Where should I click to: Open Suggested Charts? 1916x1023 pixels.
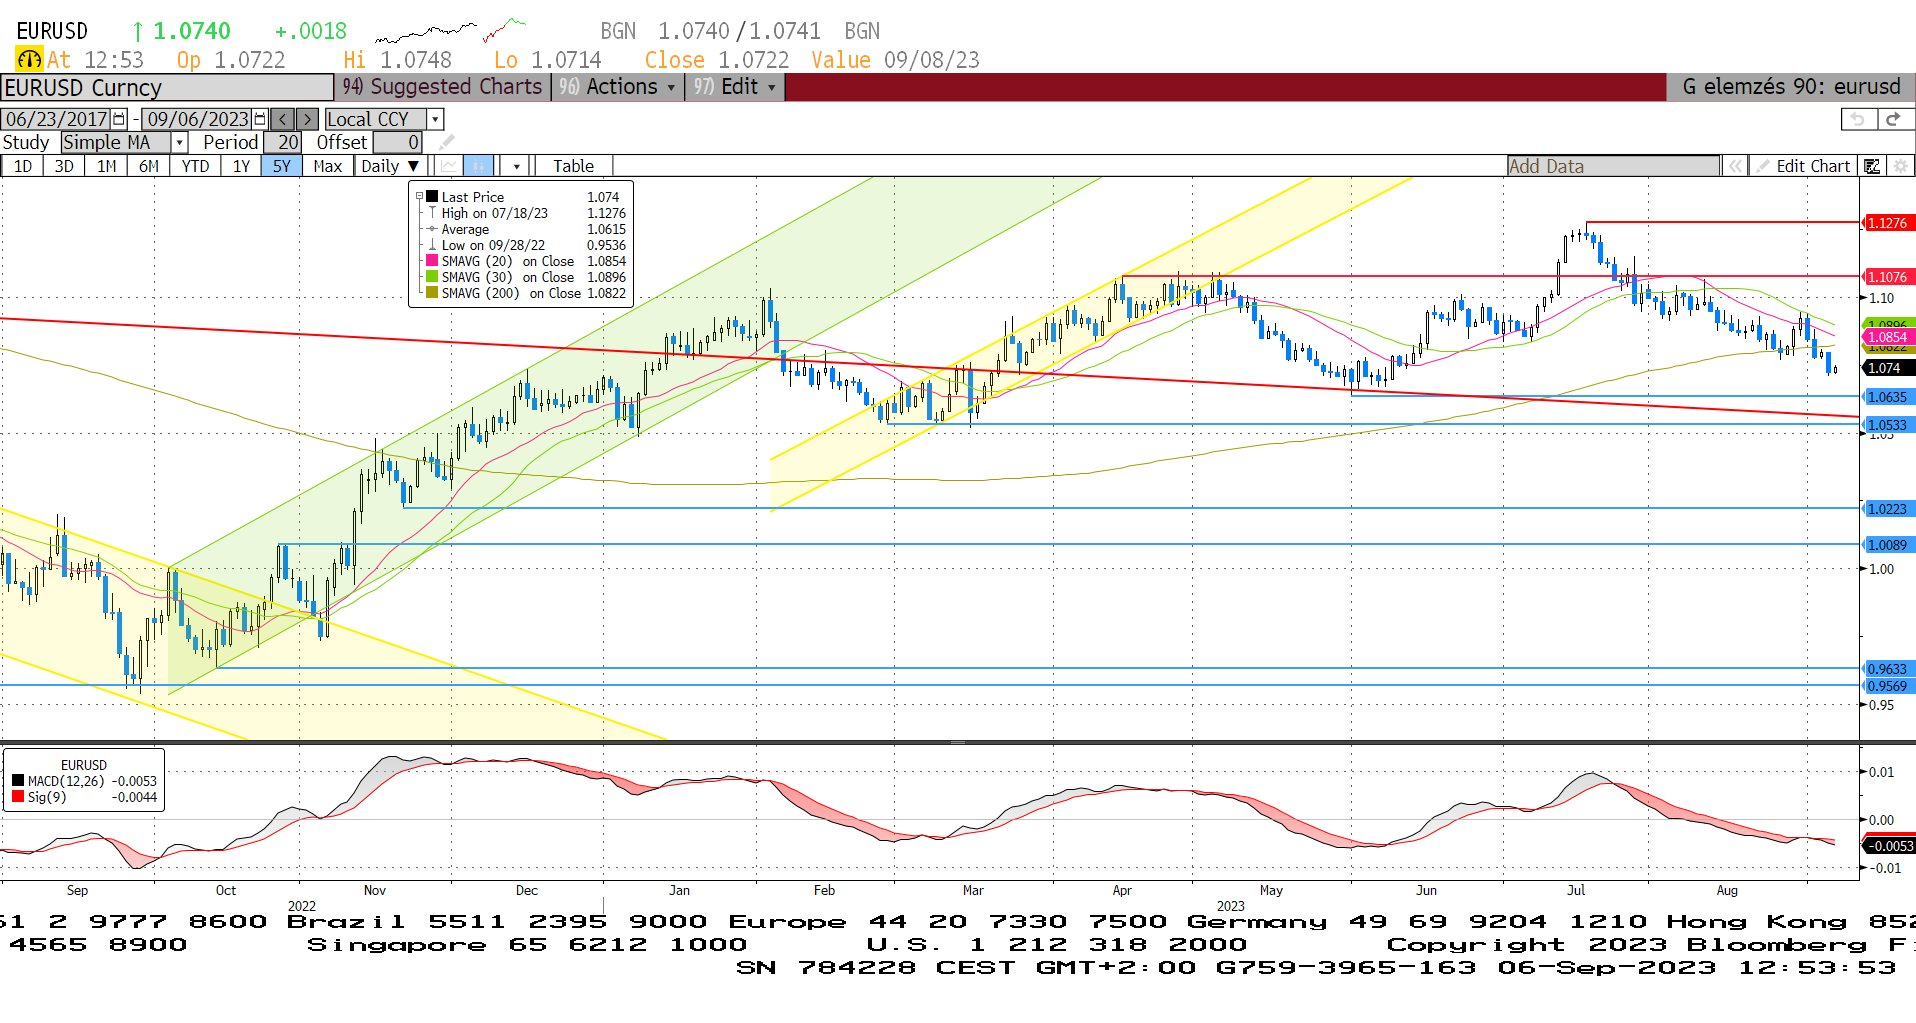tap(442, 87)
